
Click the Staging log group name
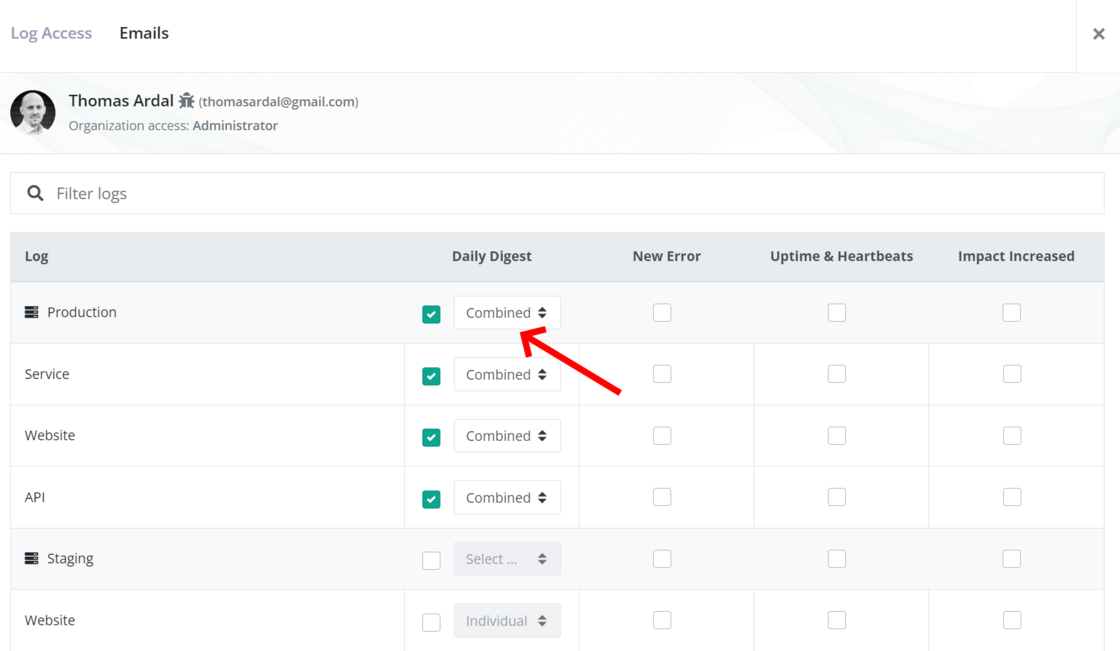click(70, 558)
